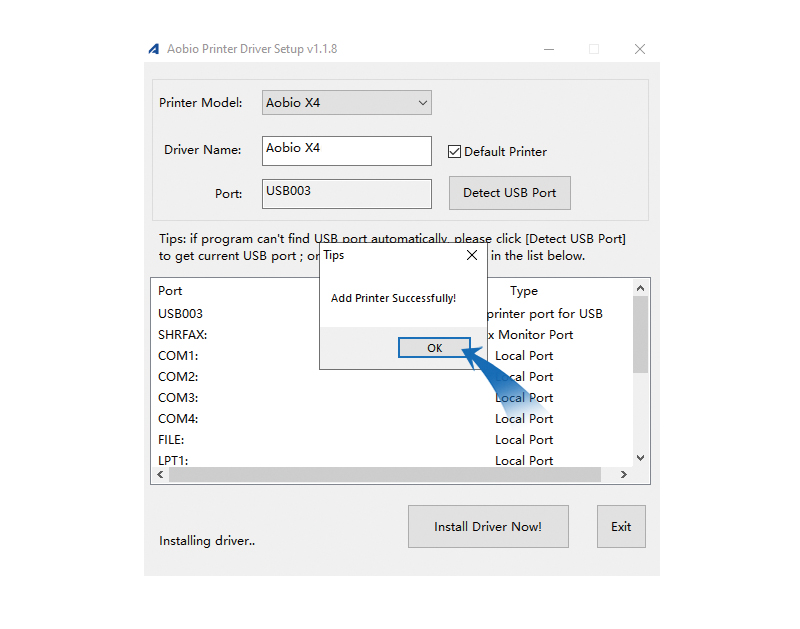
Task: Click Detect USB Port button
Action: coord(510,193)
